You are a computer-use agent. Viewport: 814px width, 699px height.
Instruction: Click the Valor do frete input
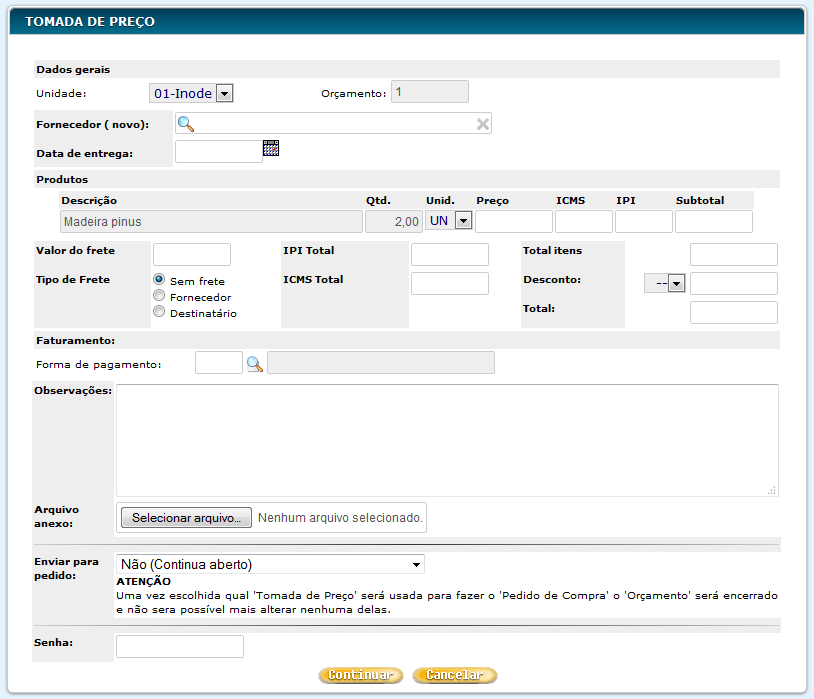pos(191,254)
